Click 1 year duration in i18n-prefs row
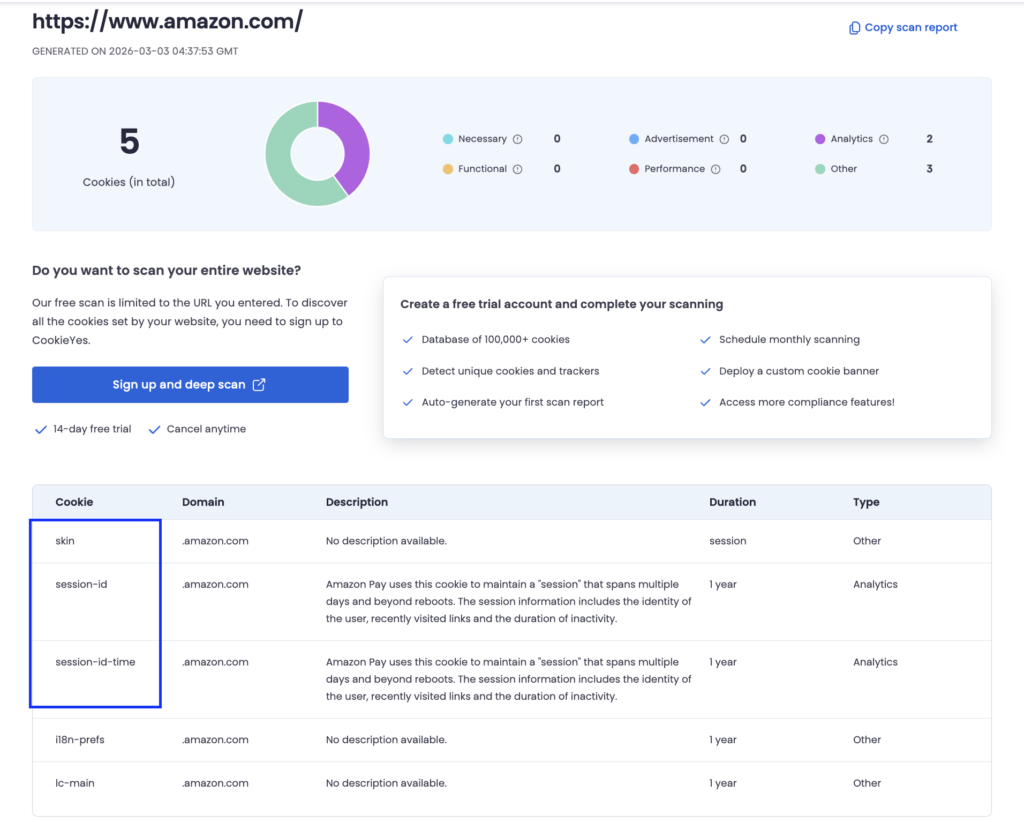The height and width of the screenshot is (822, 1024). click(723, 740)
